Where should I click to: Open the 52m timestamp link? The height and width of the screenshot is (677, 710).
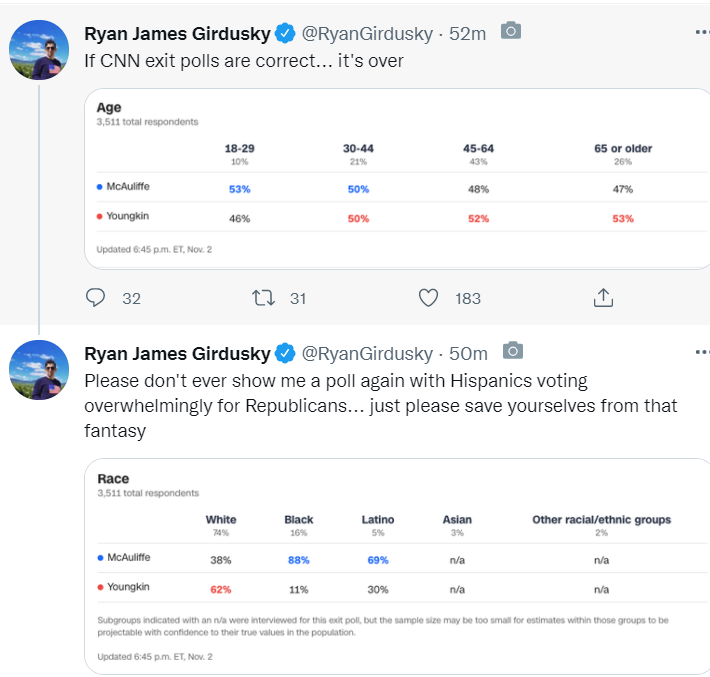point(467,34)
